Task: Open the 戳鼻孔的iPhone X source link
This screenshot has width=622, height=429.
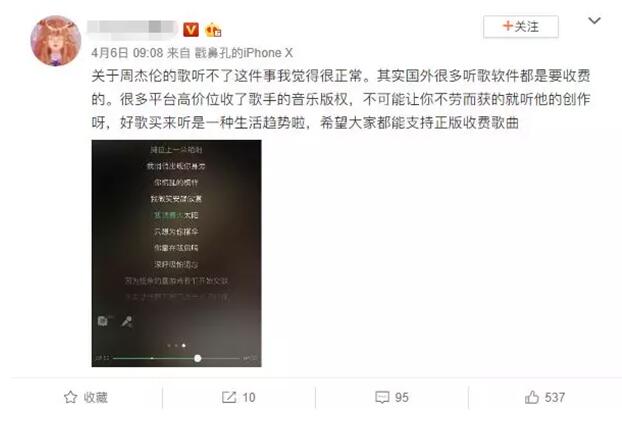Action: 243,52
